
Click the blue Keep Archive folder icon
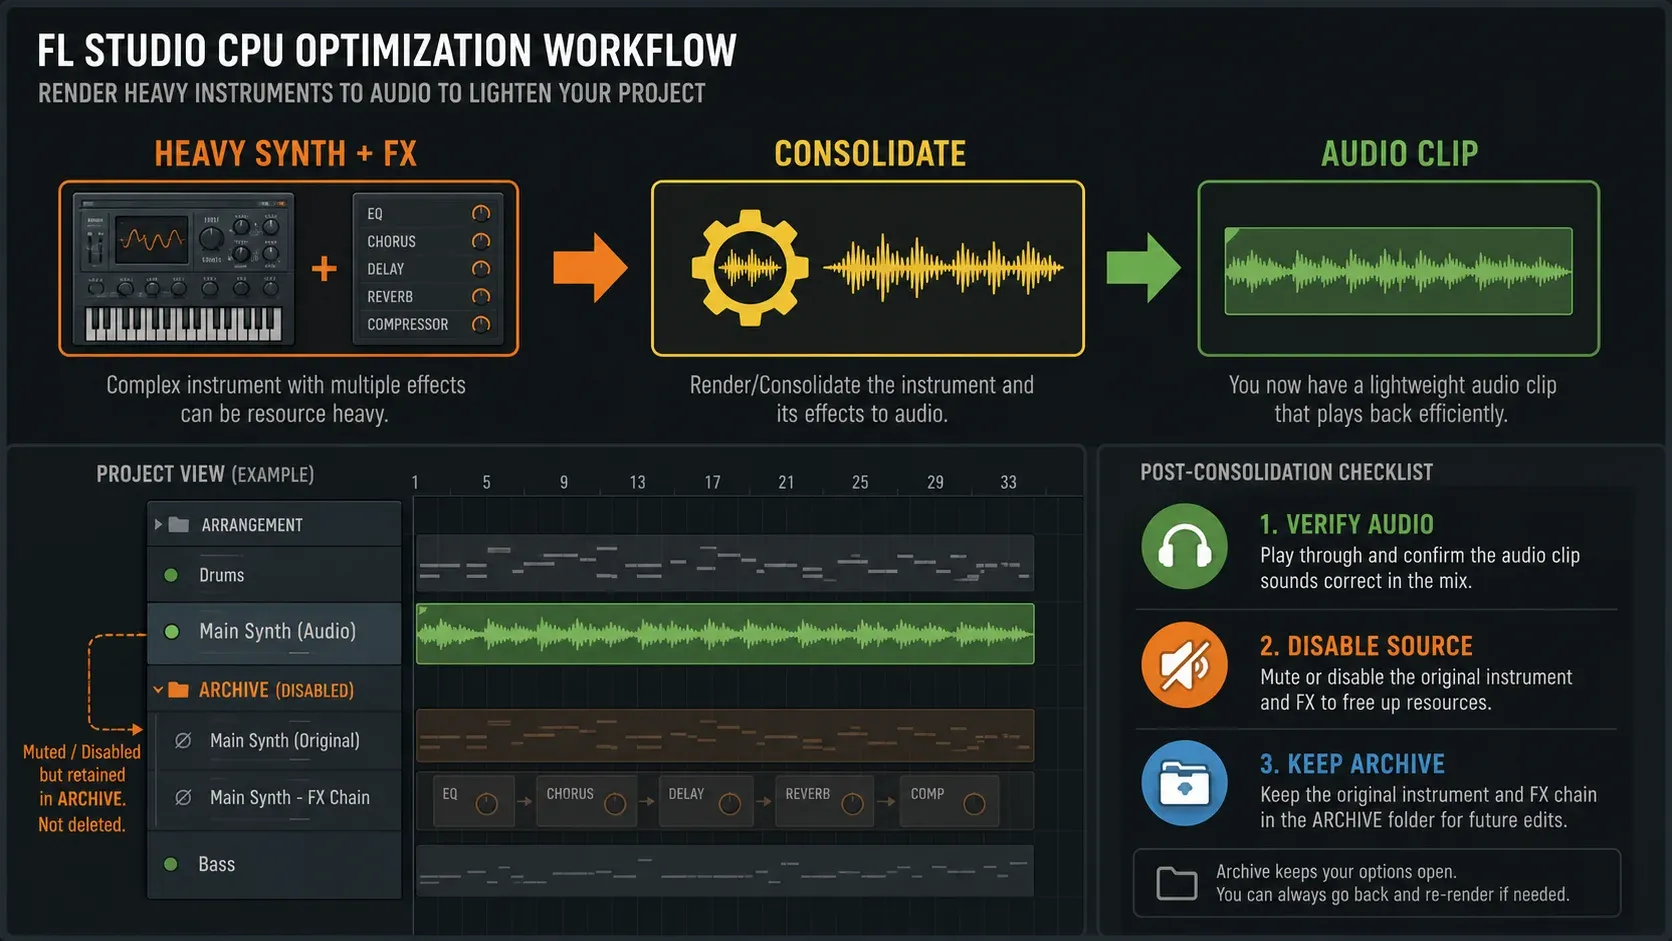point(1185,783)
